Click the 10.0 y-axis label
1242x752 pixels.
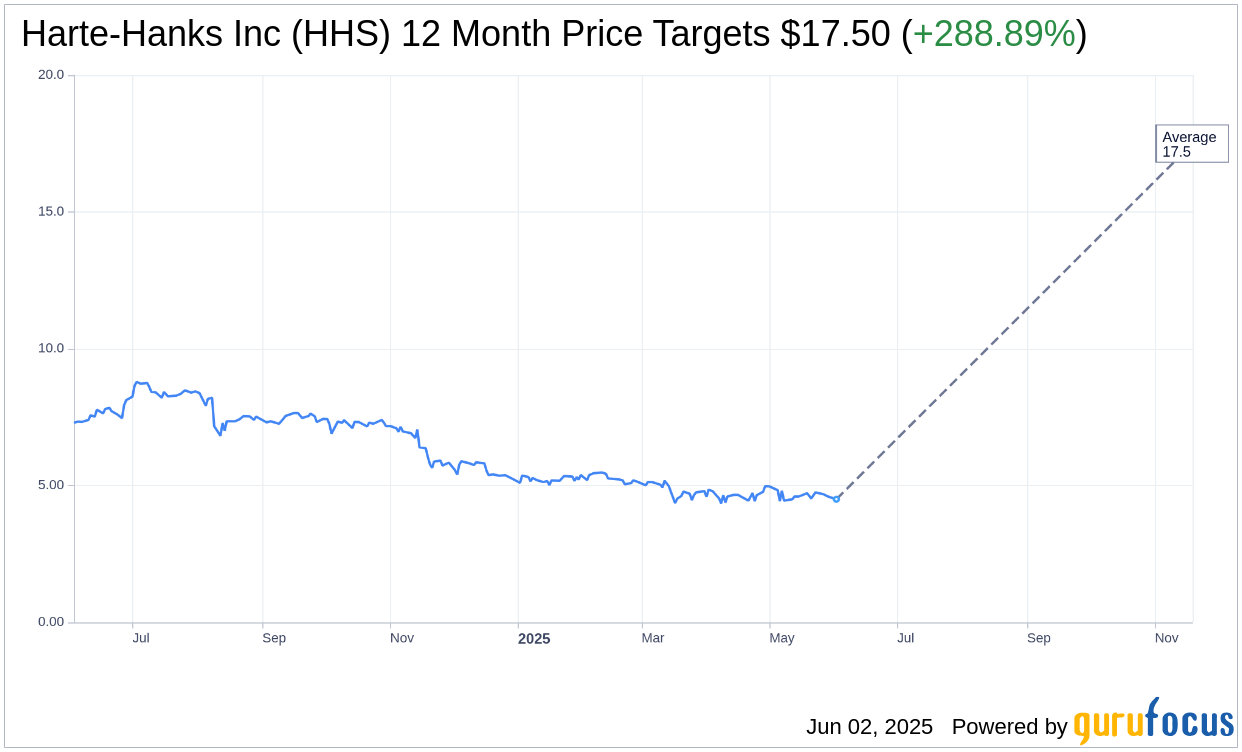click(51, 349)
